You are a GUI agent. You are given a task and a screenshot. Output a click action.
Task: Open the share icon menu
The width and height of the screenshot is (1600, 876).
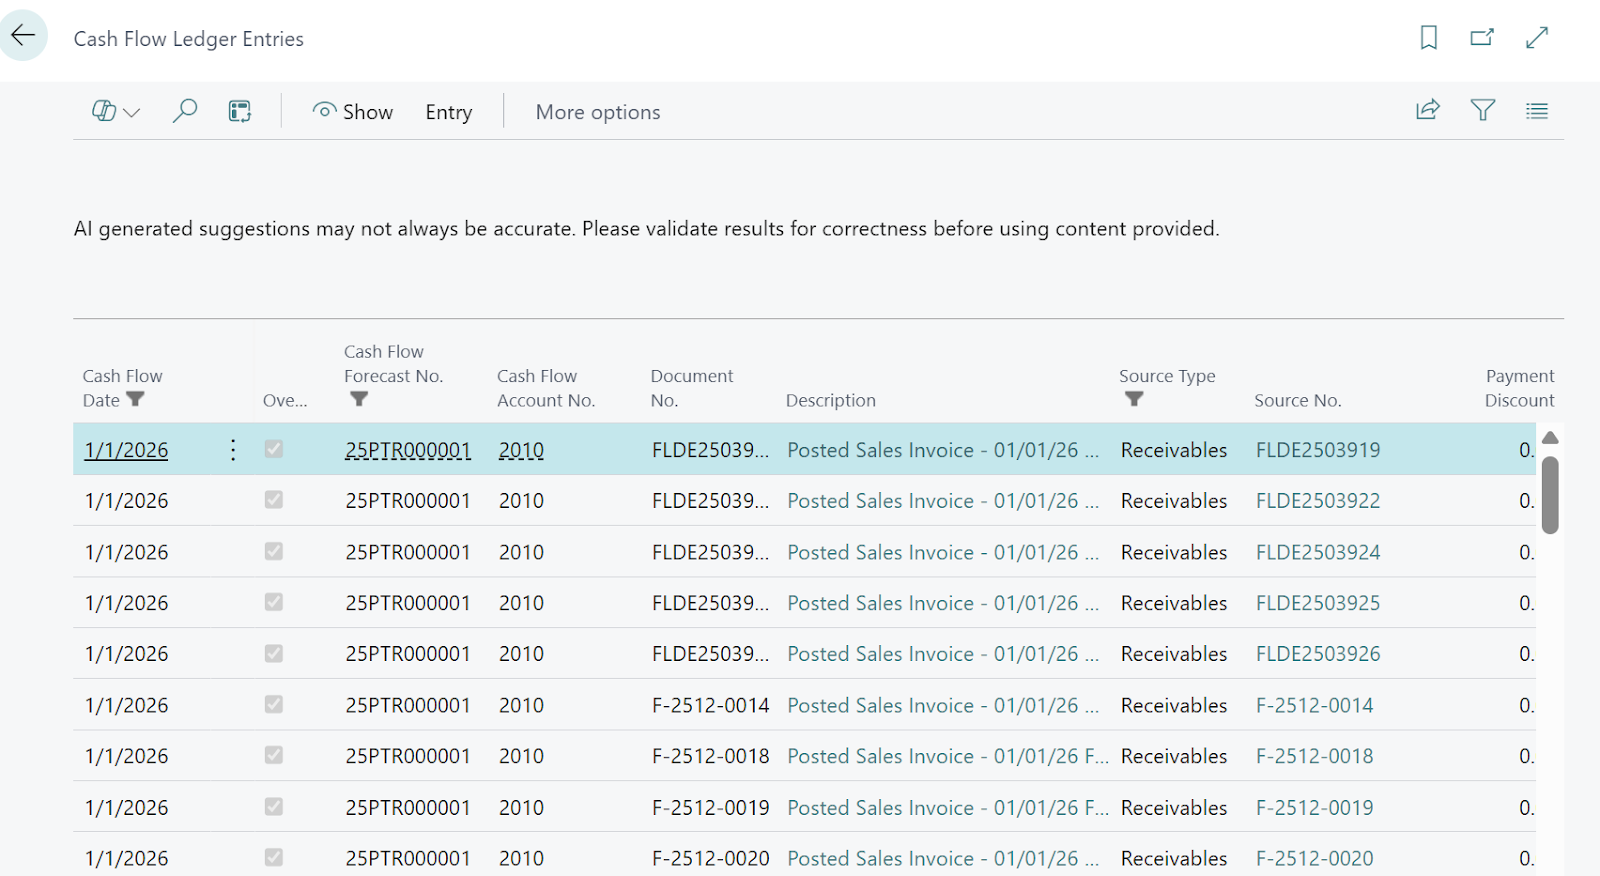tap(1428, 110)
